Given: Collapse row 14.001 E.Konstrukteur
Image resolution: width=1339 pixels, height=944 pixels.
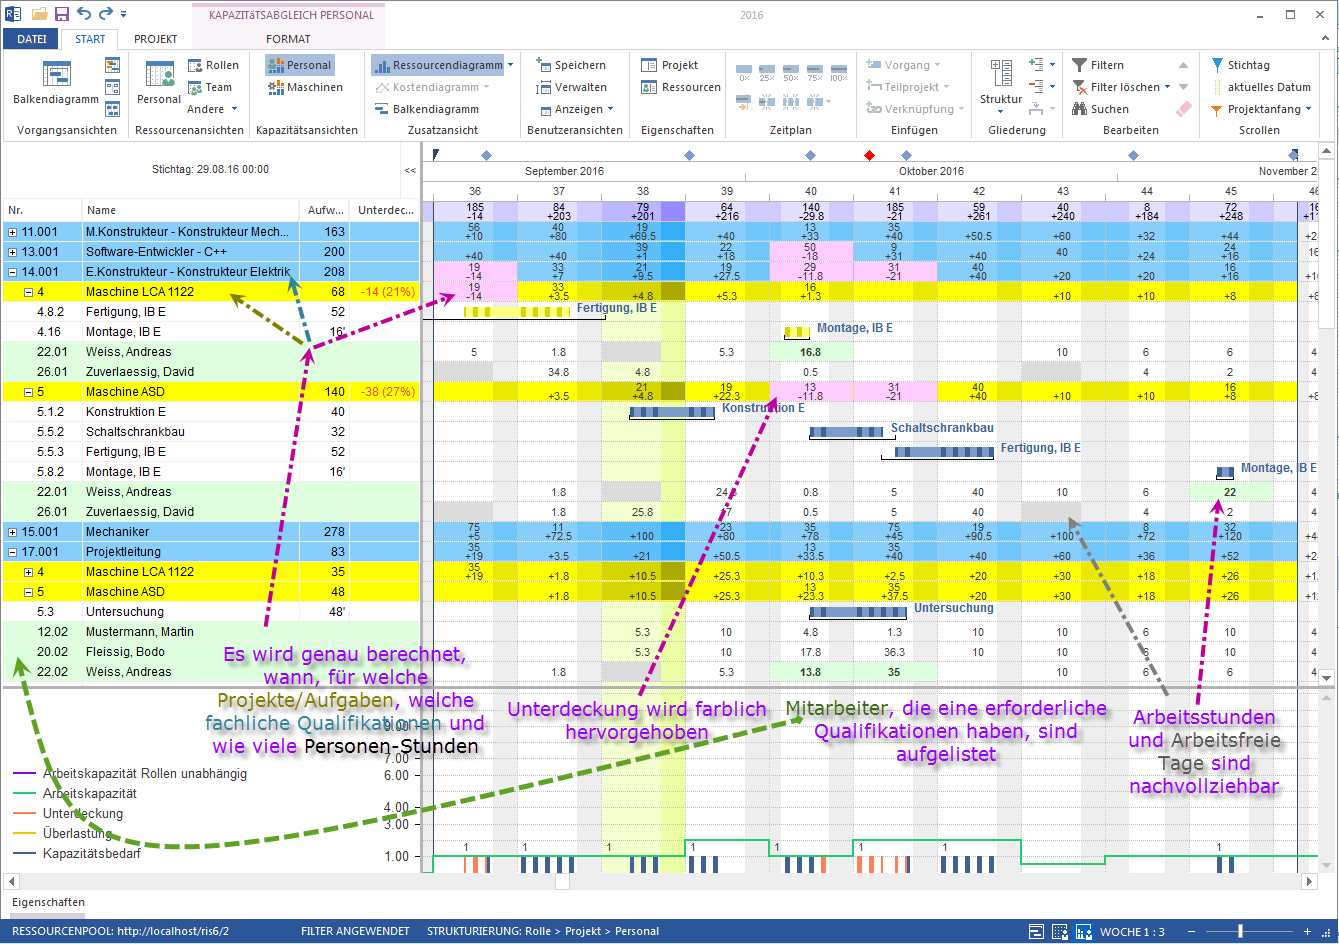Looking at the screenshot, I should [13, 272].
